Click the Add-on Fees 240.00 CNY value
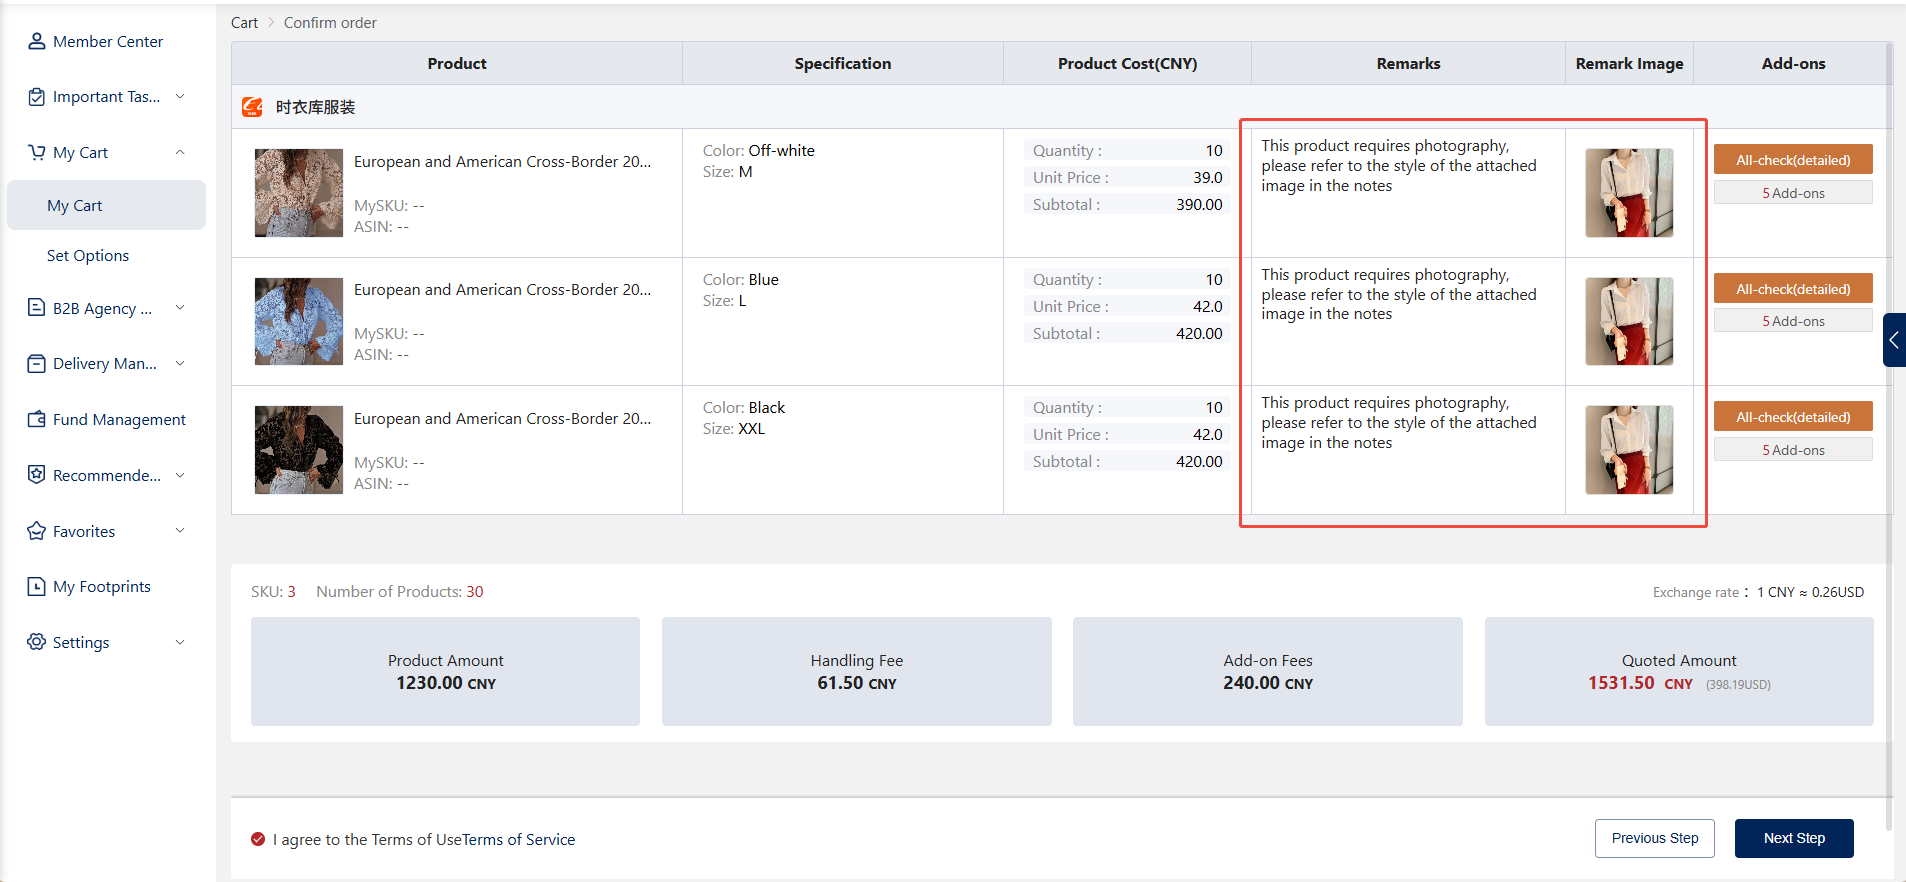The image size is (1906, 882). 1268,683
